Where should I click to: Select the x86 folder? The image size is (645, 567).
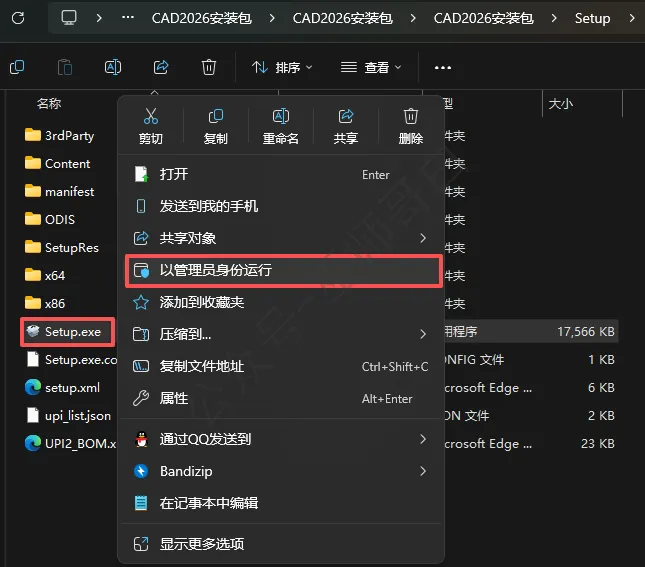[x=45, y=303]
